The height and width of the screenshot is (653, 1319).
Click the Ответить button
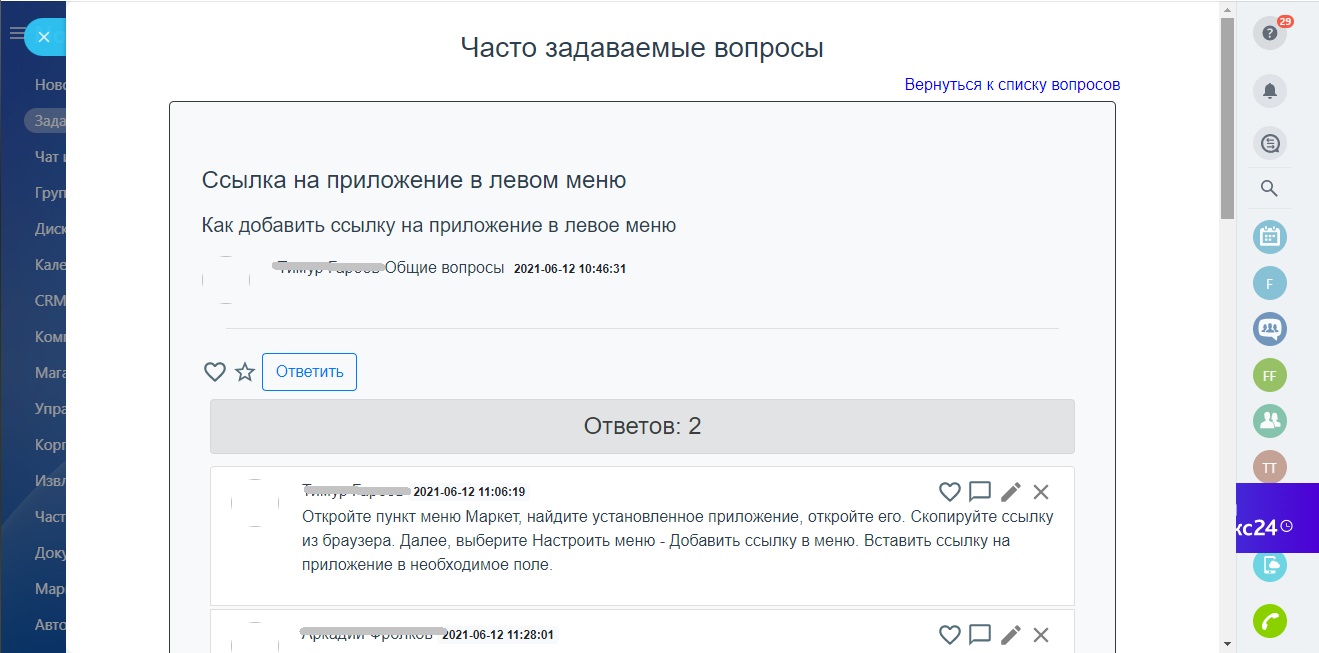point(309,372)
